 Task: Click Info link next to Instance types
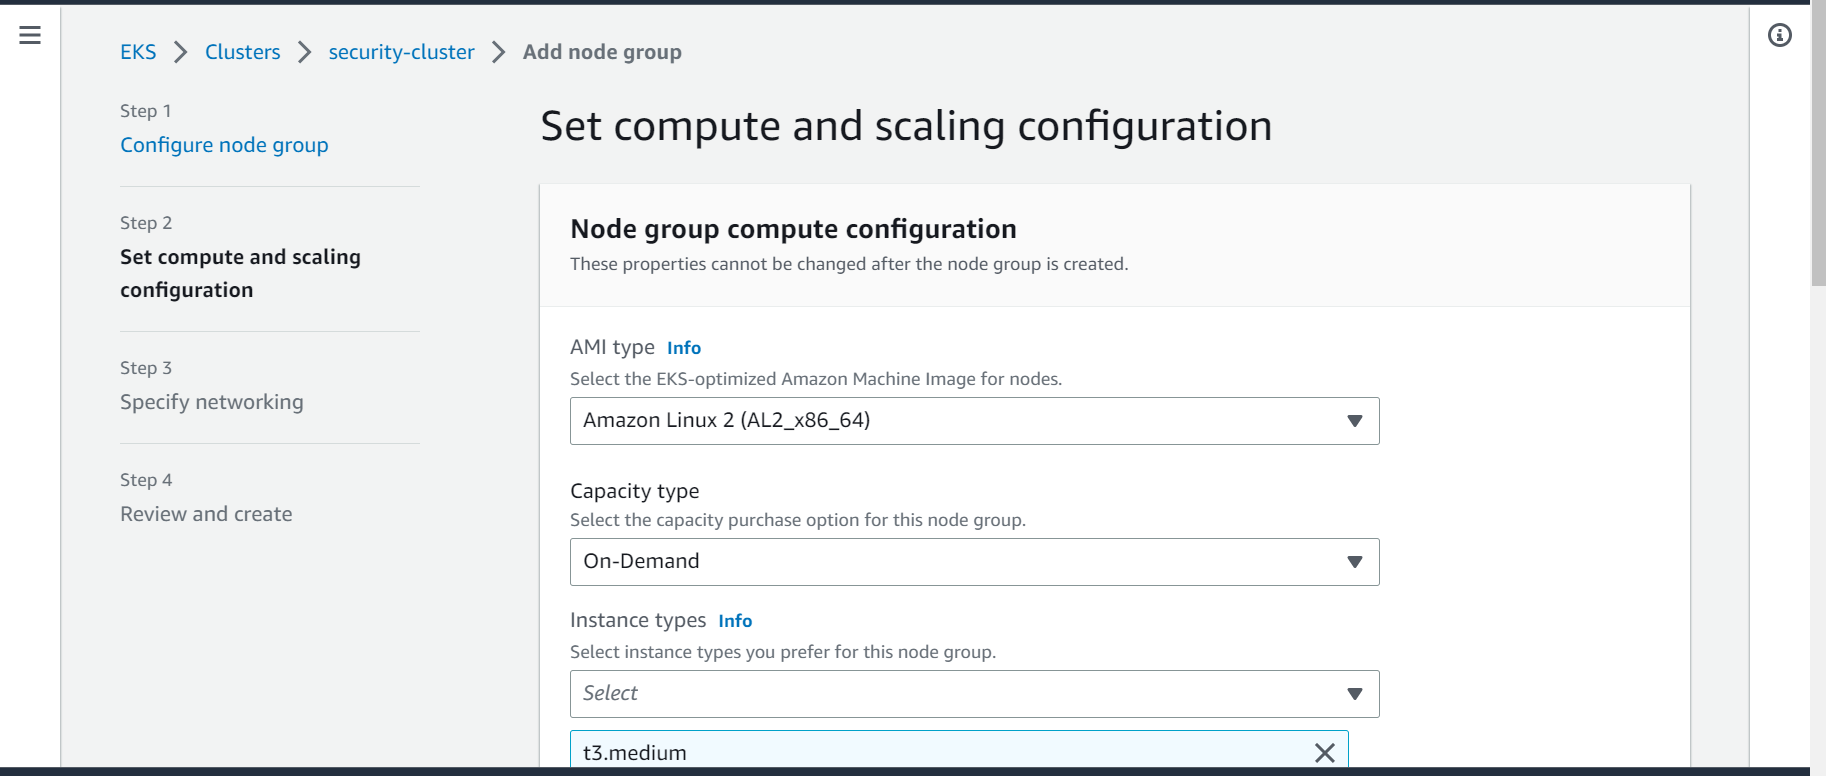(735, 621)
